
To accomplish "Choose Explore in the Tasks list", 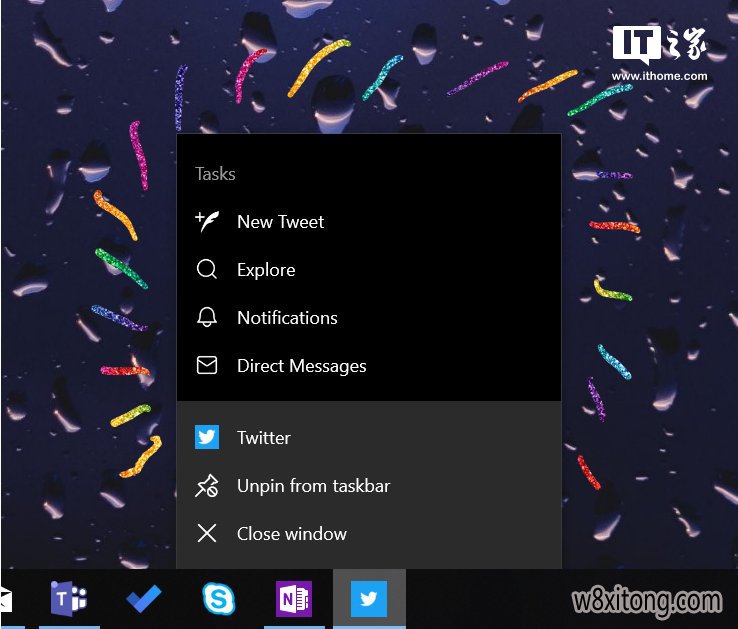I will 369,270.
